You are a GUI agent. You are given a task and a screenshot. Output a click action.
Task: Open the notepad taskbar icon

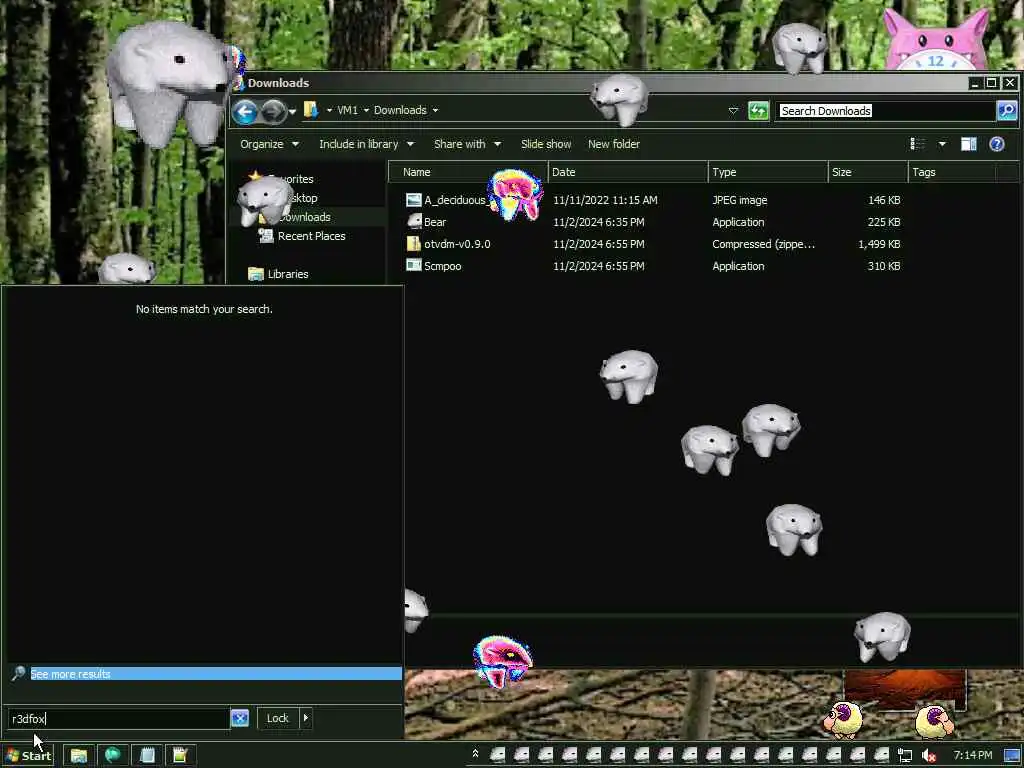coord(147,756)
